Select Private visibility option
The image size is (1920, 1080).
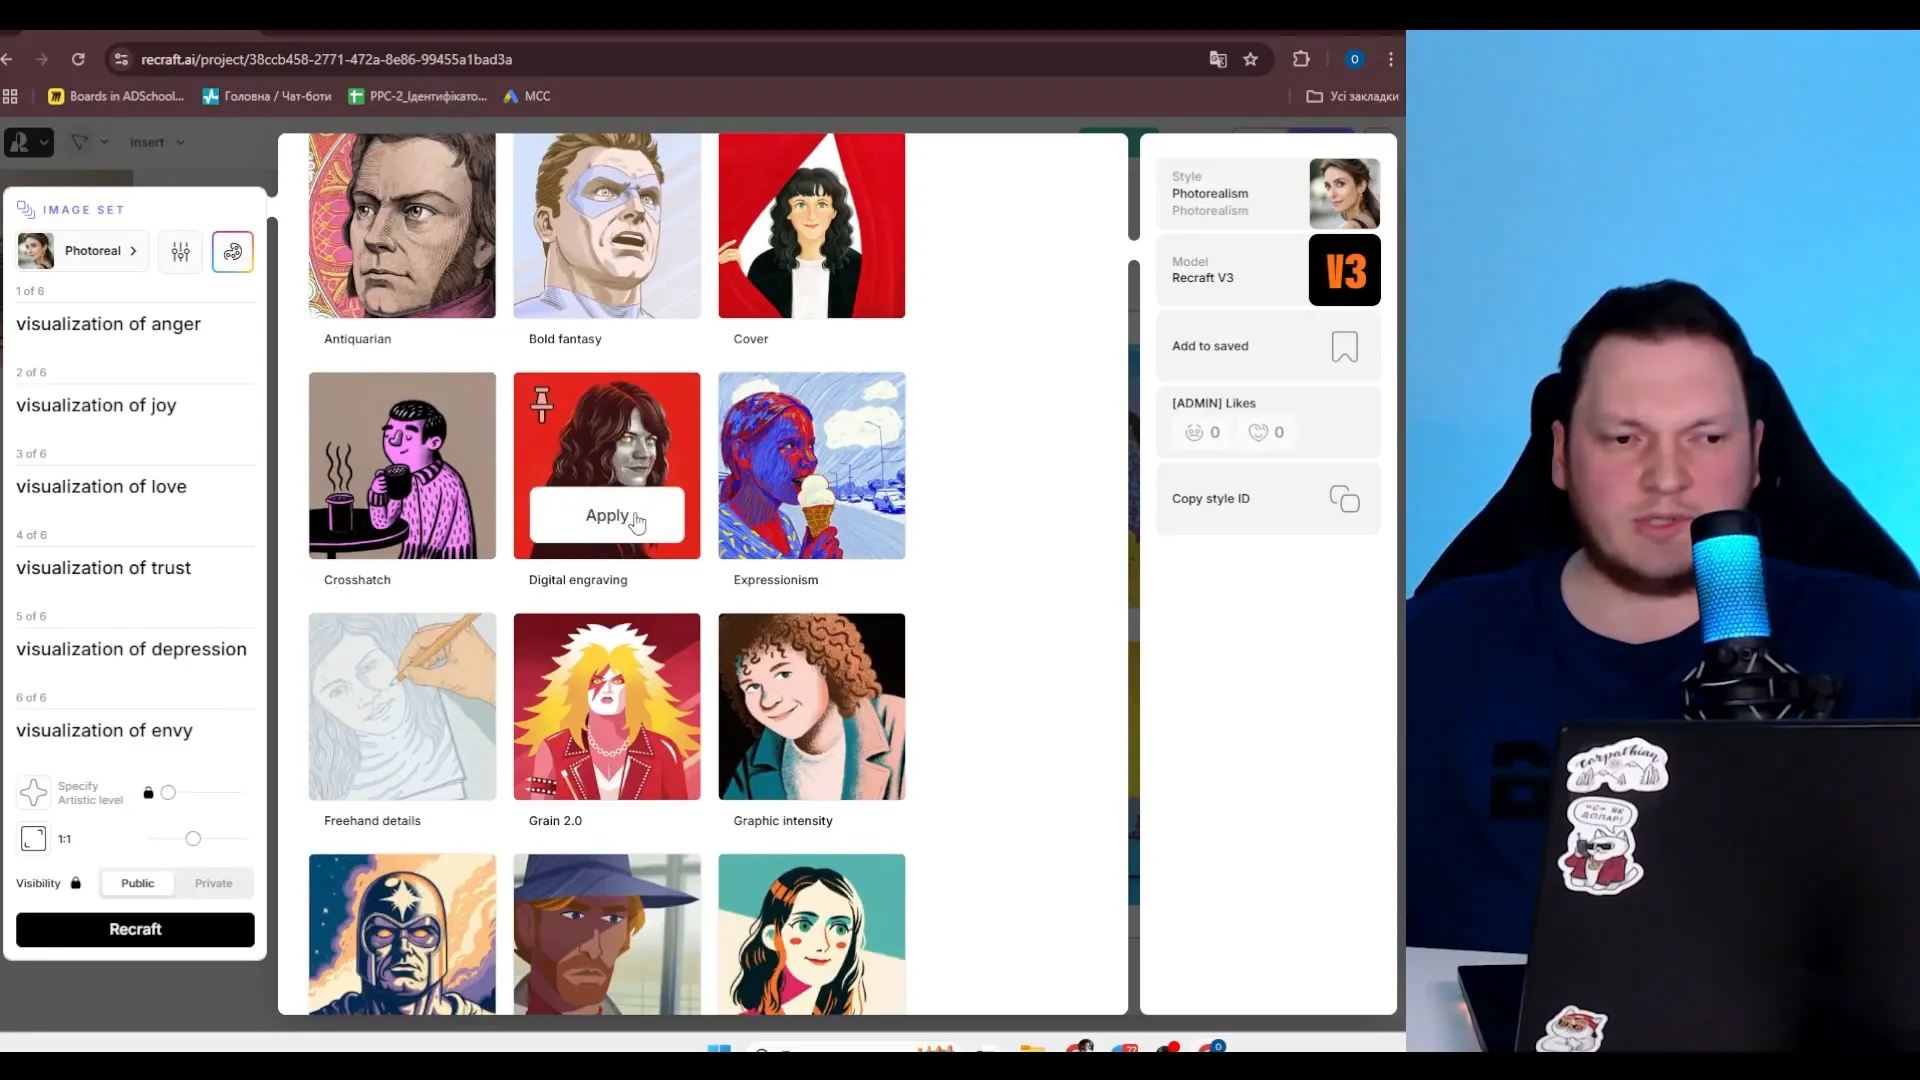pyautogui.click(x=214, y=884)
